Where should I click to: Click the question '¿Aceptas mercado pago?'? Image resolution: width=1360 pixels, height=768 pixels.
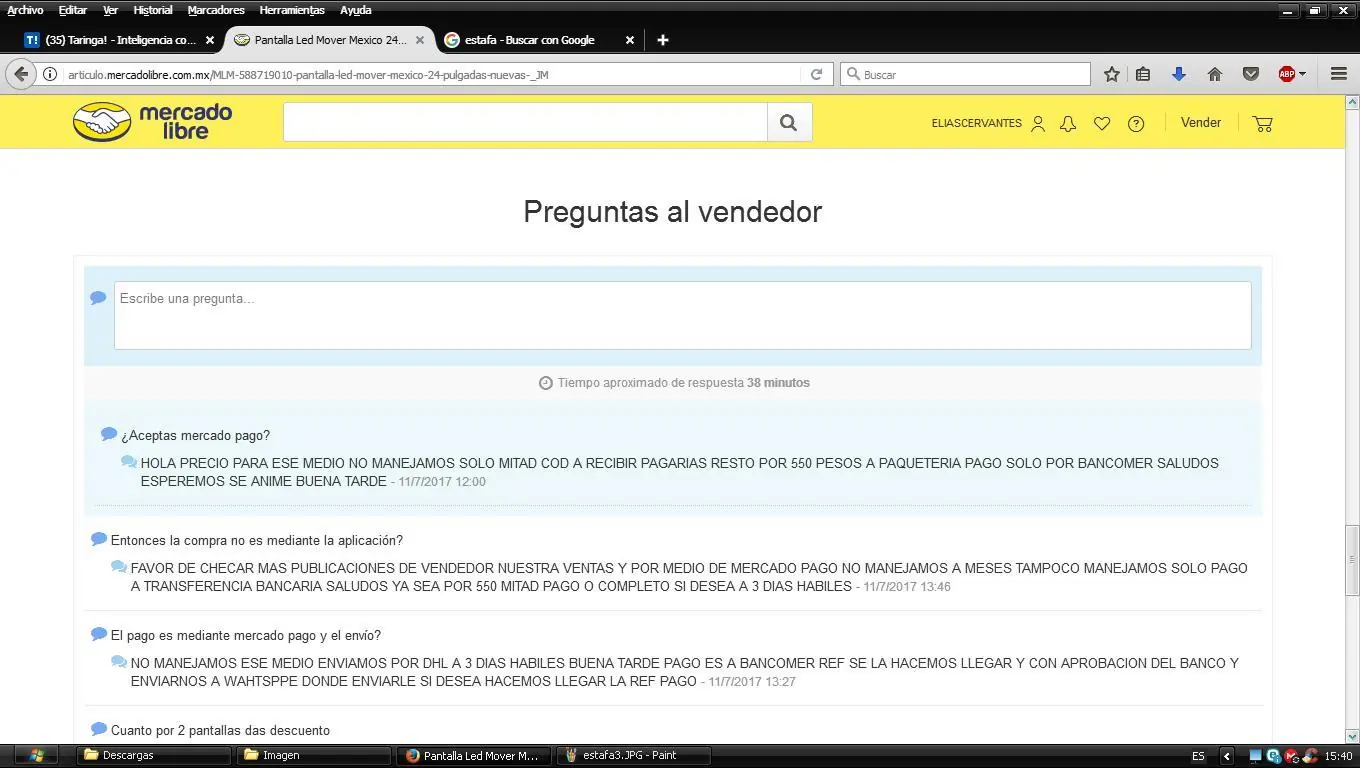[x=195, y=435]
